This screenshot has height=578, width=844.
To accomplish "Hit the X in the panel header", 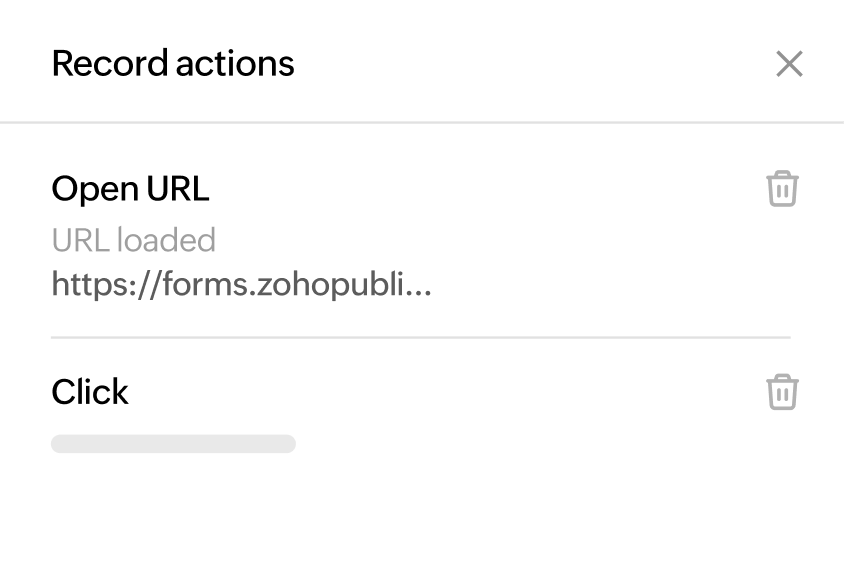I will click(x=789, y=65).
